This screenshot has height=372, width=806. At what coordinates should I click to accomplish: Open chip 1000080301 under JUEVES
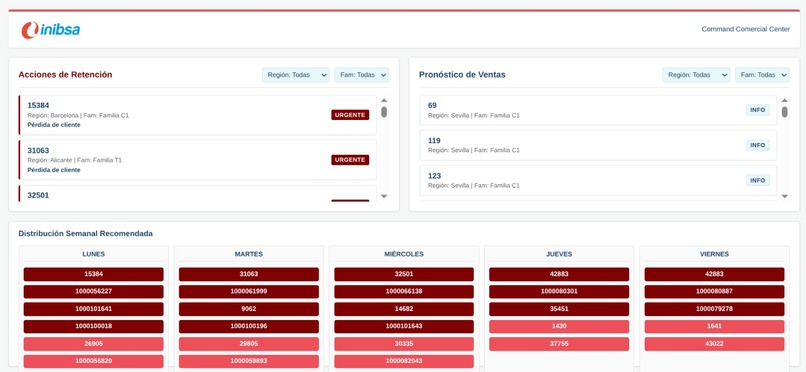click(x=559, y=292)
